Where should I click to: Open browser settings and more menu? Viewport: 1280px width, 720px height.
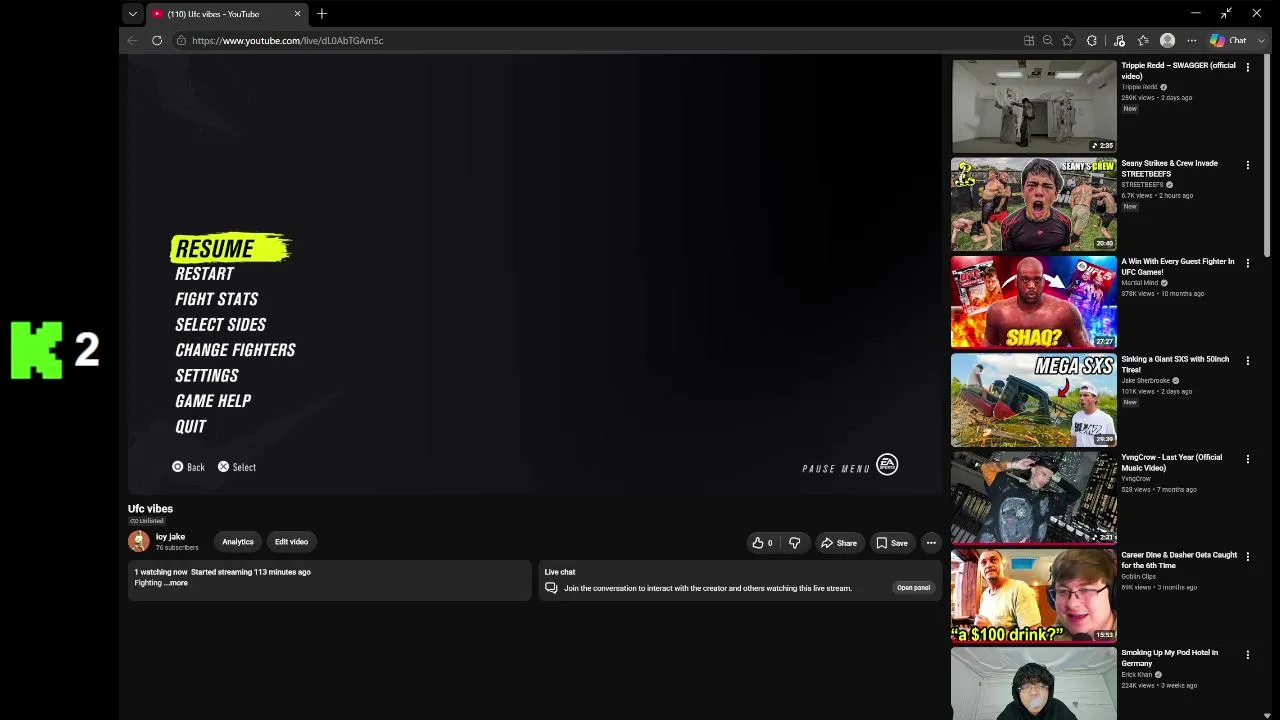point(1192,41)
